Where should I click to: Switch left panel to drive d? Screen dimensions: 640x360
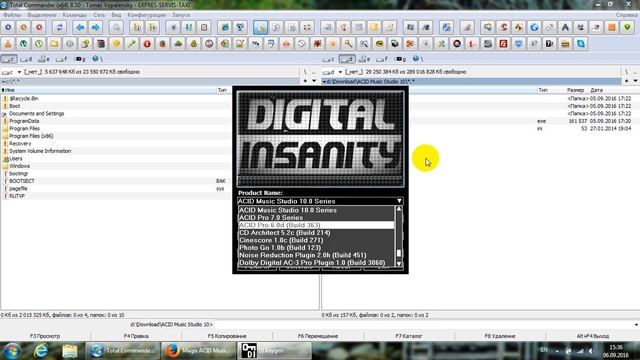pyautogui.click(x=27, y=59)
